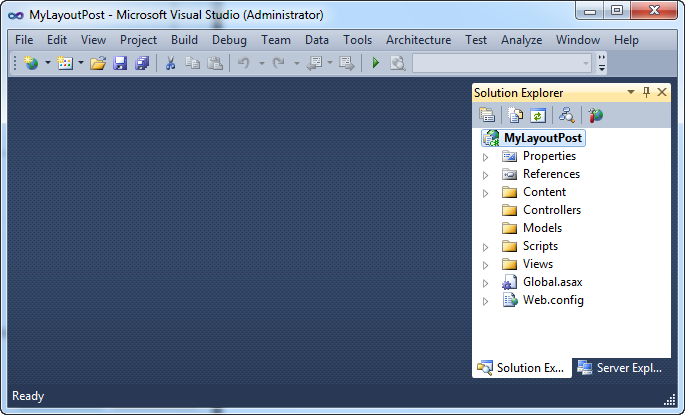Start debugging with the green play icon
The width and height of the screenshot is (685, 415).
point(375,63)
